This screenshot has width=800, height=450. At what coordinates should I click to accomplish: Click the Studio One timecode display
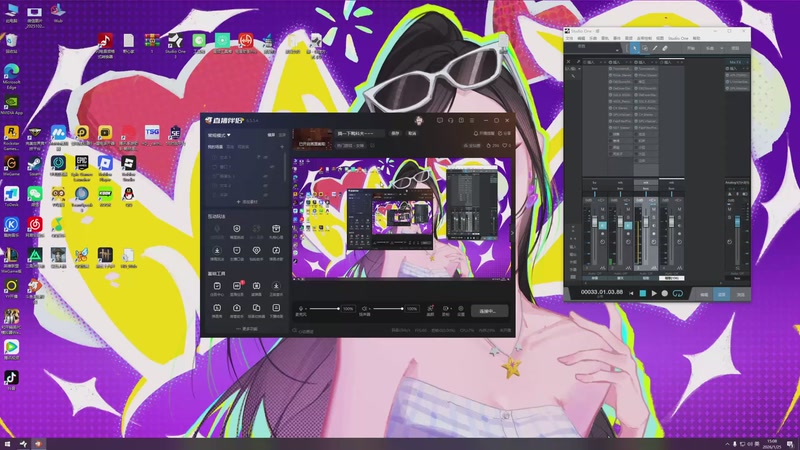(x=602, y=292)
